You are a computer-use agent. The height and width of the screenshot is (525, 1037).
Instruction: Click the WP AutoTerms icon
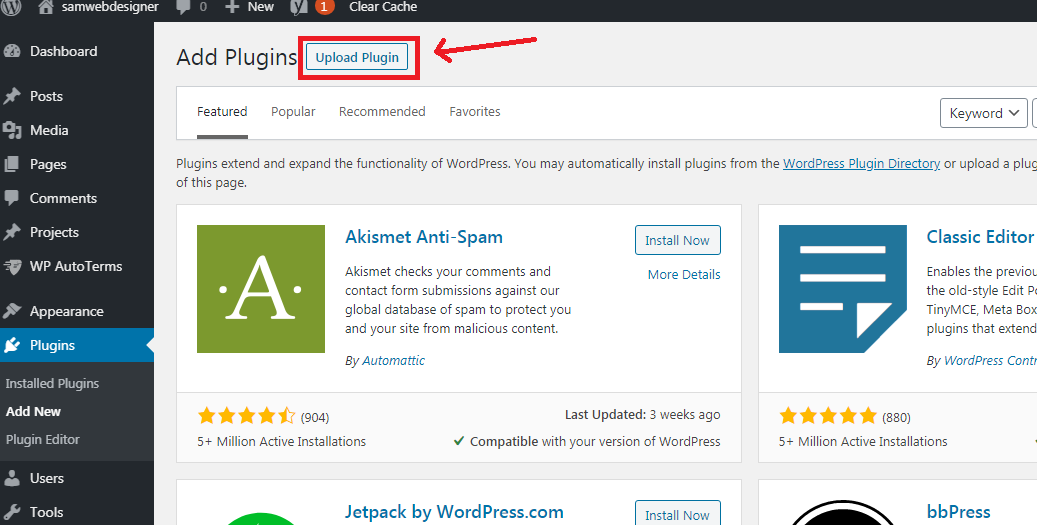12,266
